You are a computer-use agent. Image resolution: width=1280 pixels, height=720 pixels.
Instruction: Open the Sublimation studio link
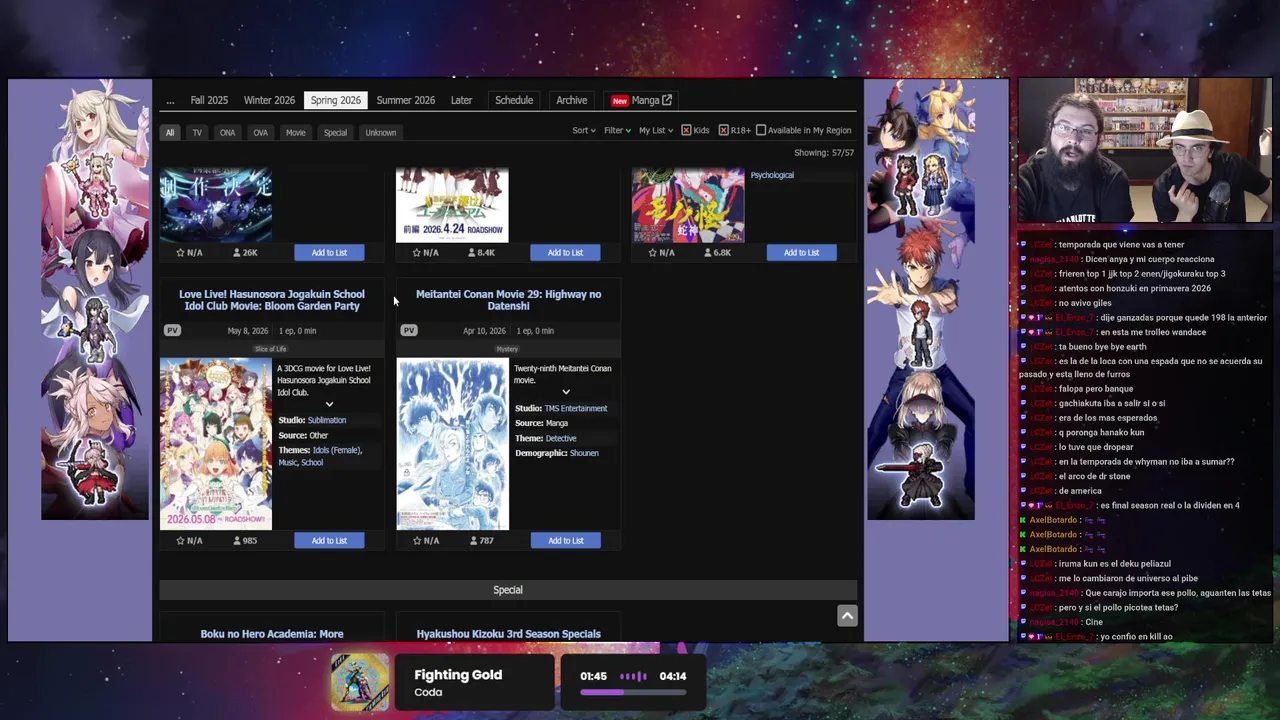pyautogui.click(x=327, y=420)
